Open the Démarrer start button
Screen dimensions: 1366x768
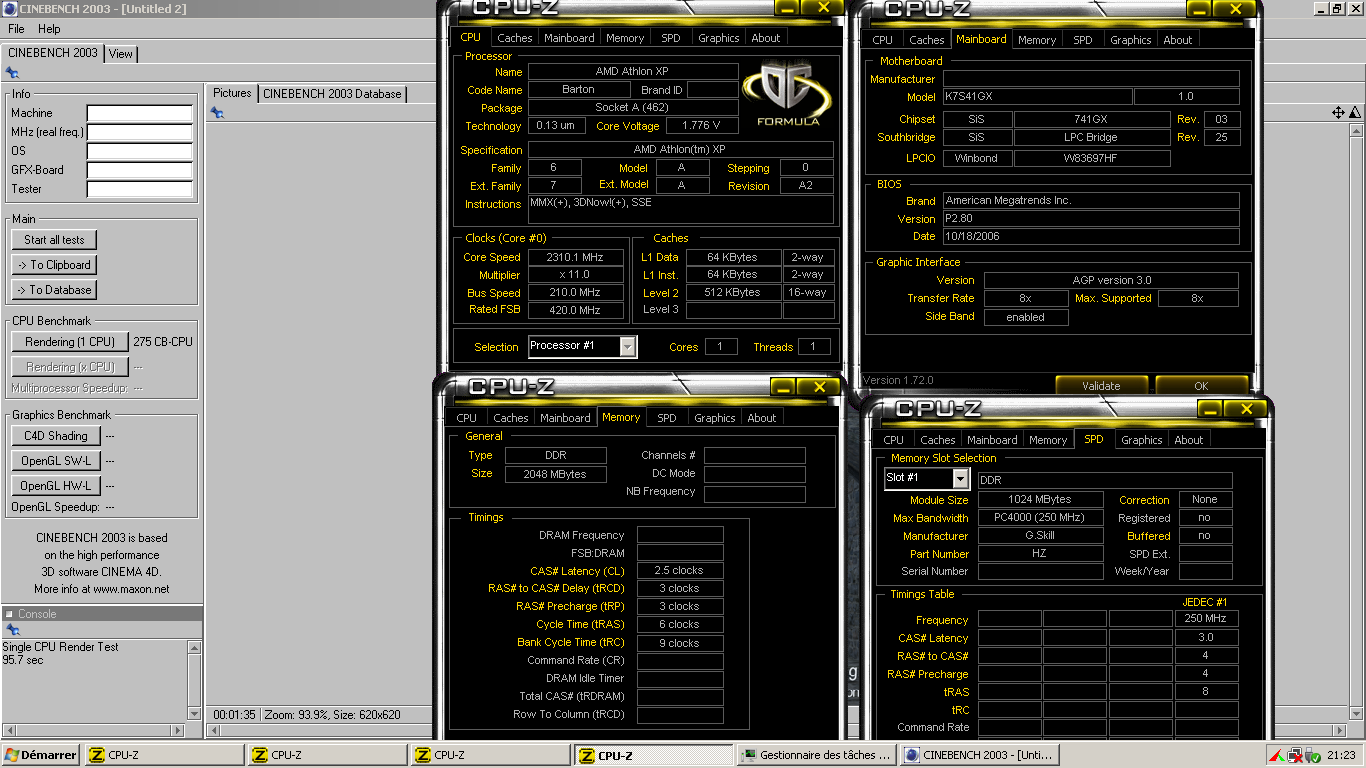pos(41,755)
